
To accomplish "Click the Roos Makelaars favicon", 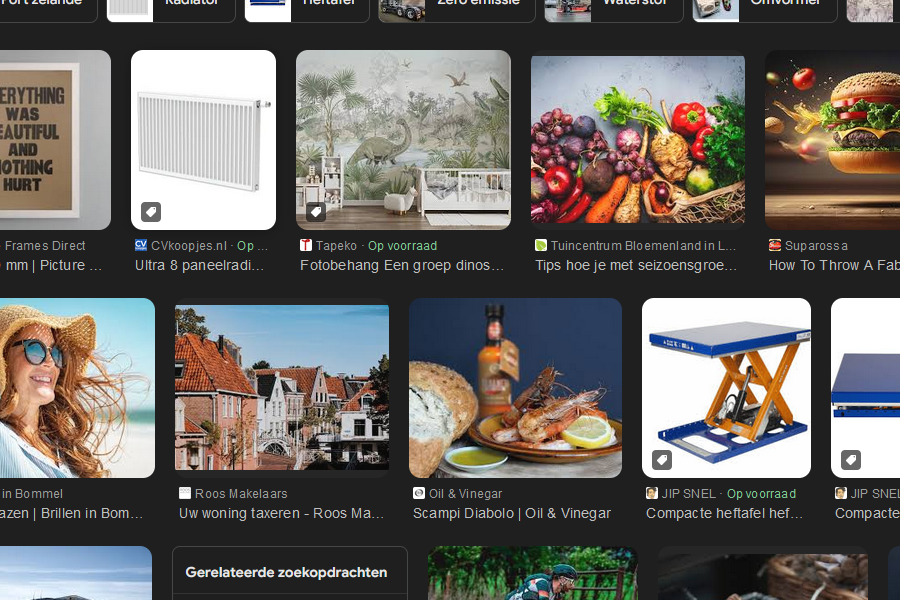I will pos(185,493).
